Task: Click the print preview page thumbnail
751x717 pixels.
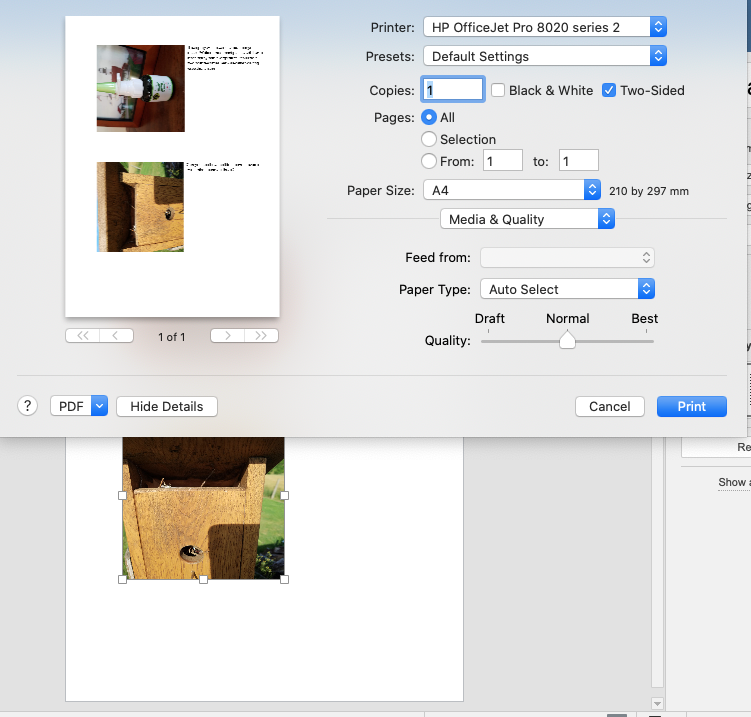Action: pos(172,166)
